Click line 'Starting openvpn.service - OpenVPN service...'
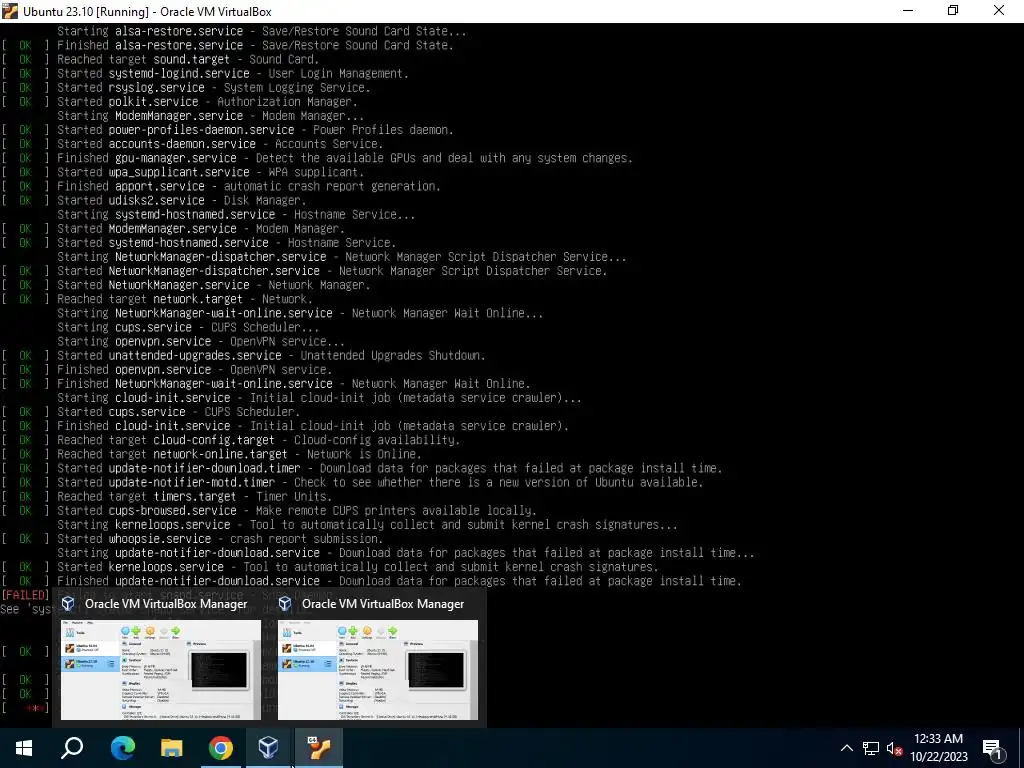1024x768 pixels. (x=200, y=342)
